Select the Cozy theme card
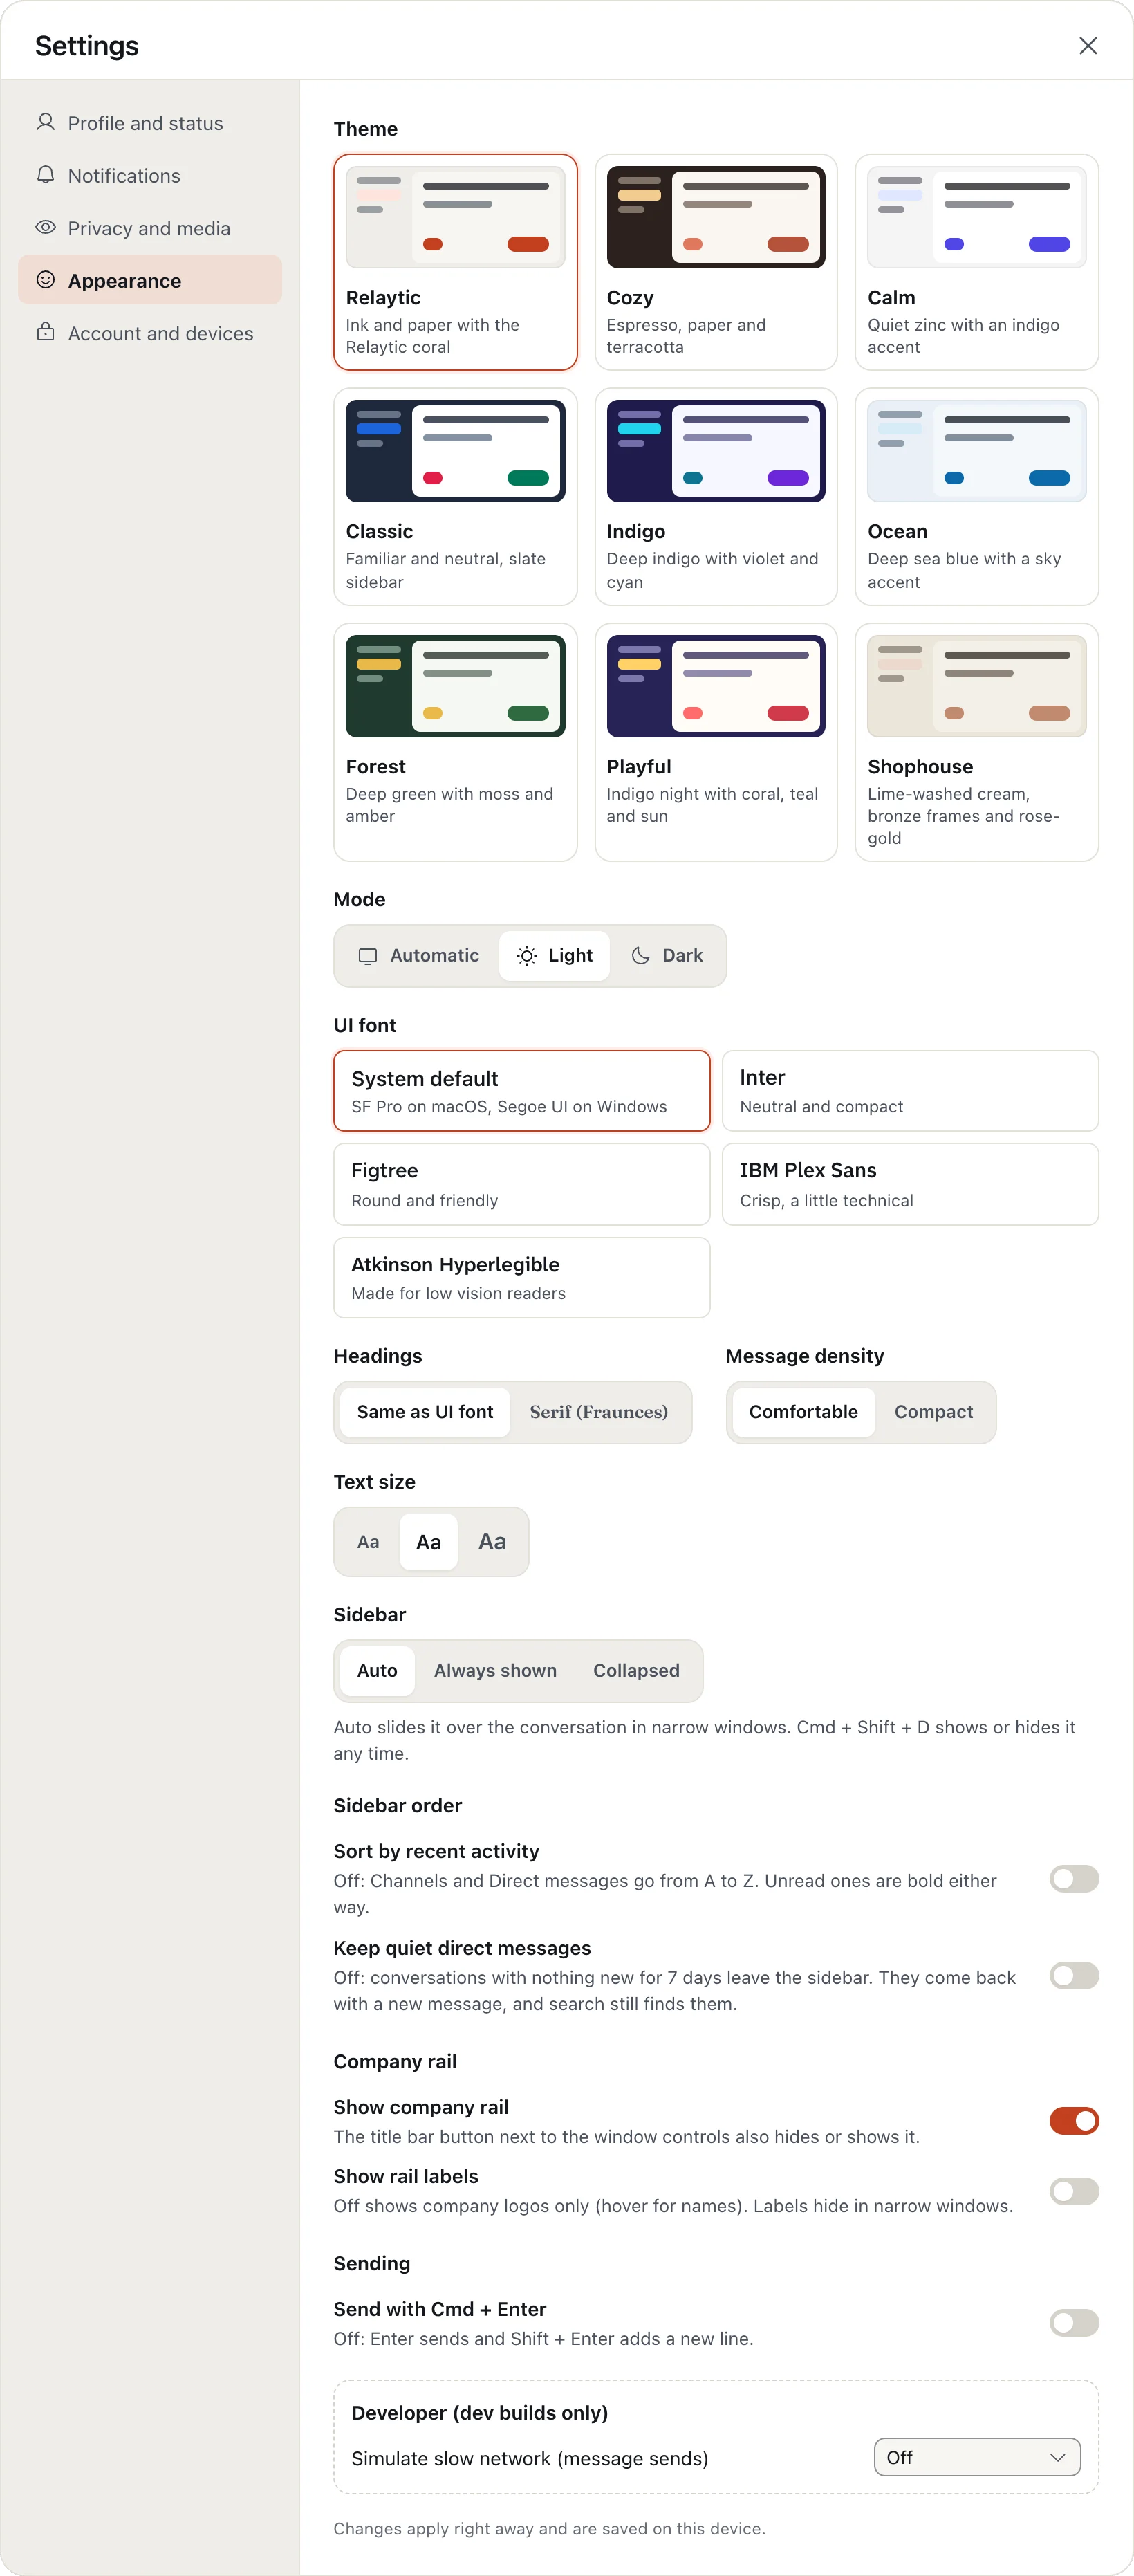1134x2576 pixels. (x=716, y=262)
